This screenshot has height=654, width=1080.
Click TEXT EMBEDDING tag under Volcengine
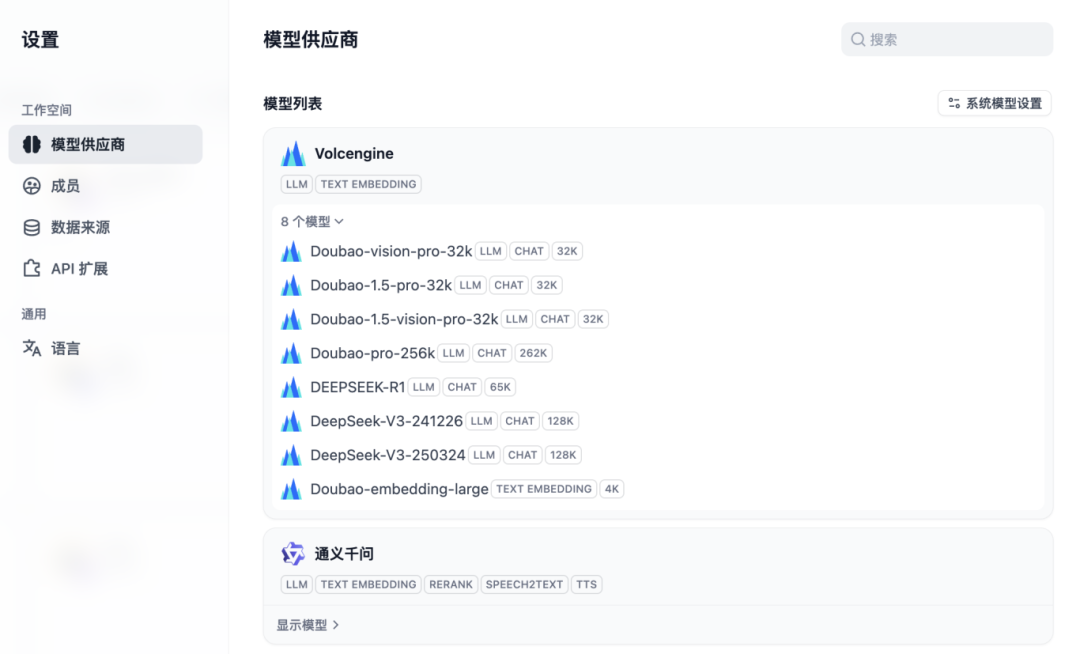(368, 184)
